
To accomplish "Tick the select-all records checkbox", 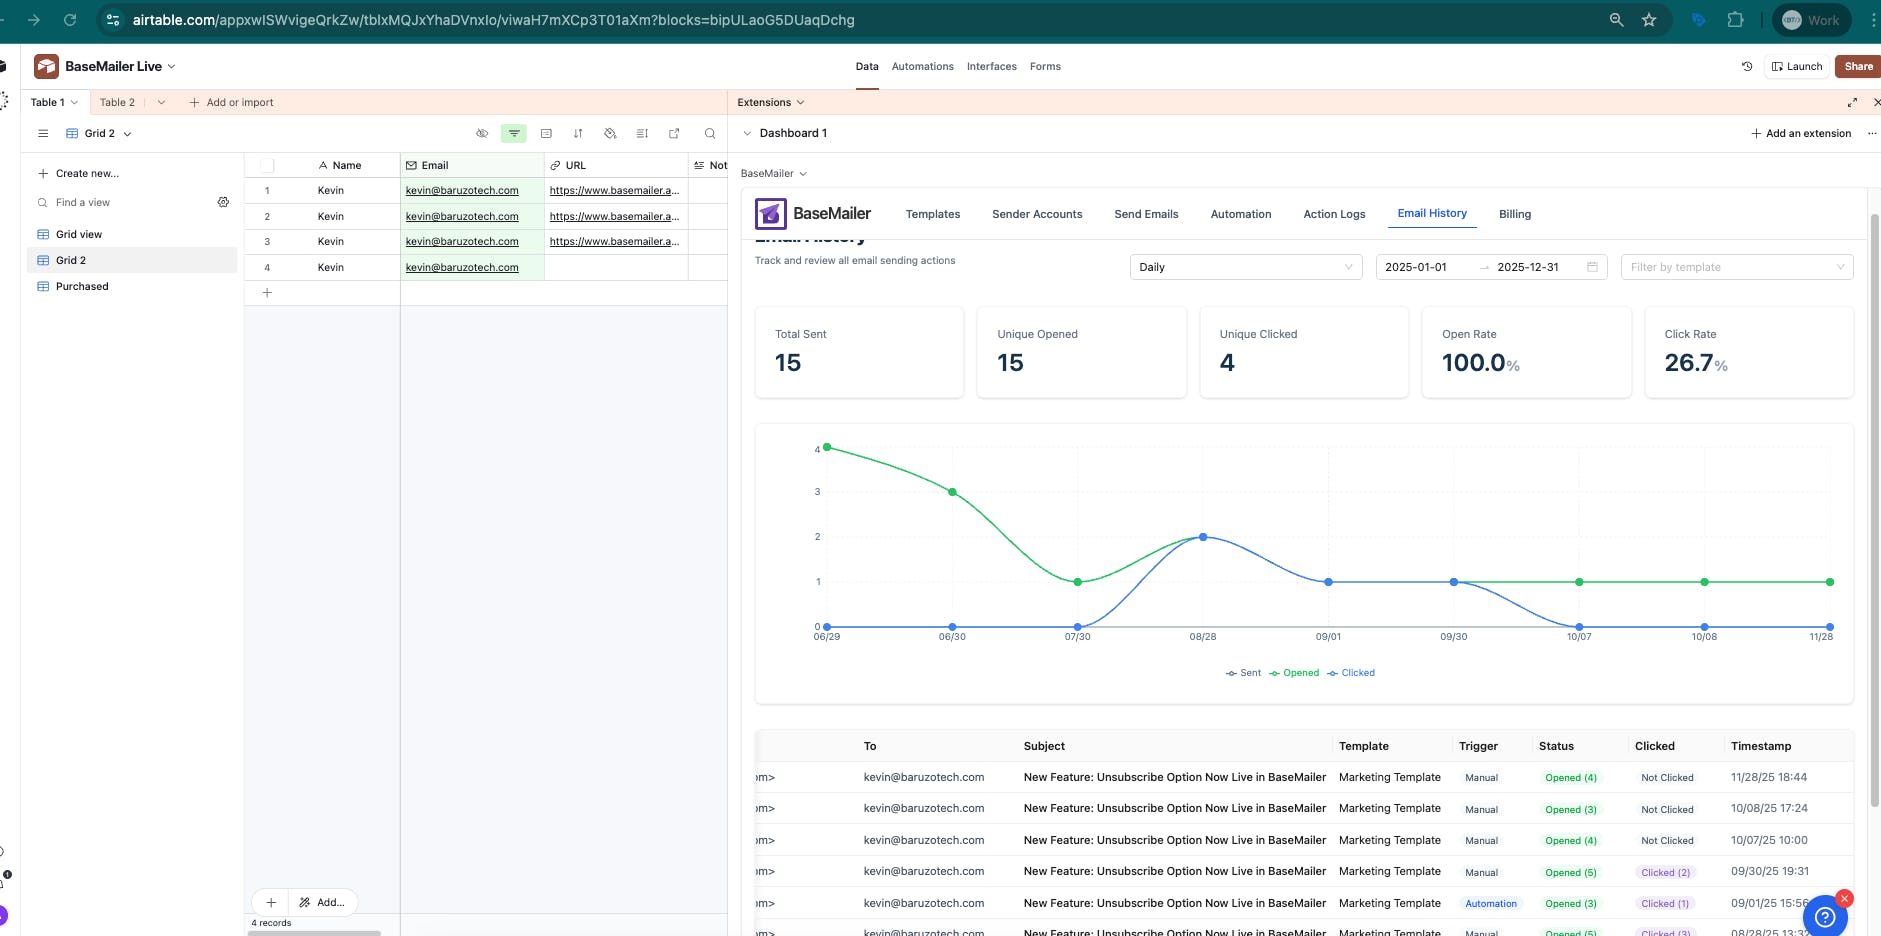I will [267, 166].
